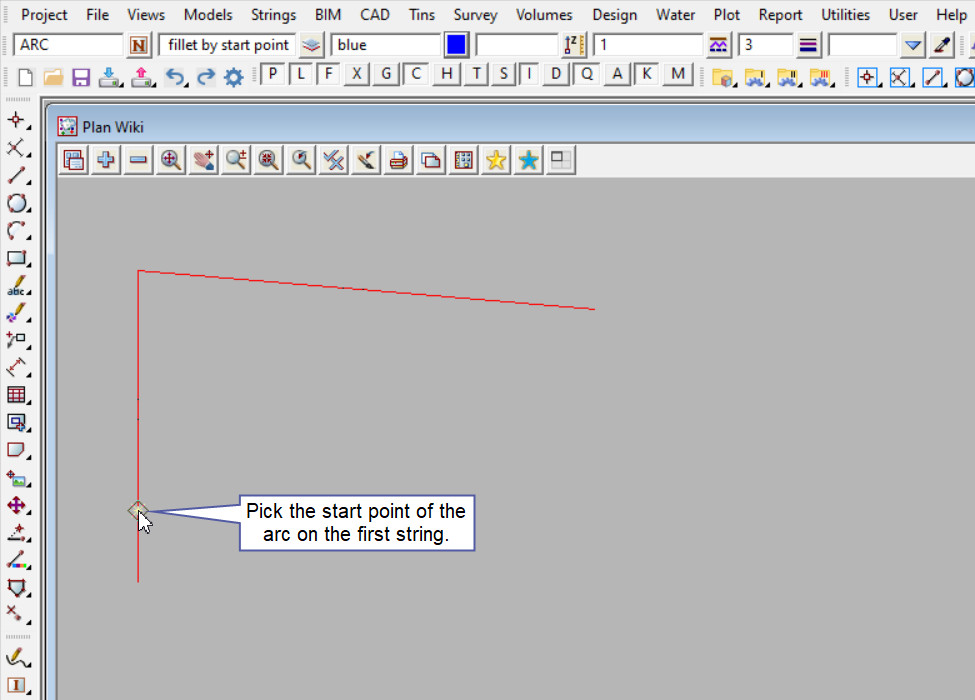Toggle the M snap button
This screenshot has height=700, width=975.
[x=679, y=75]
